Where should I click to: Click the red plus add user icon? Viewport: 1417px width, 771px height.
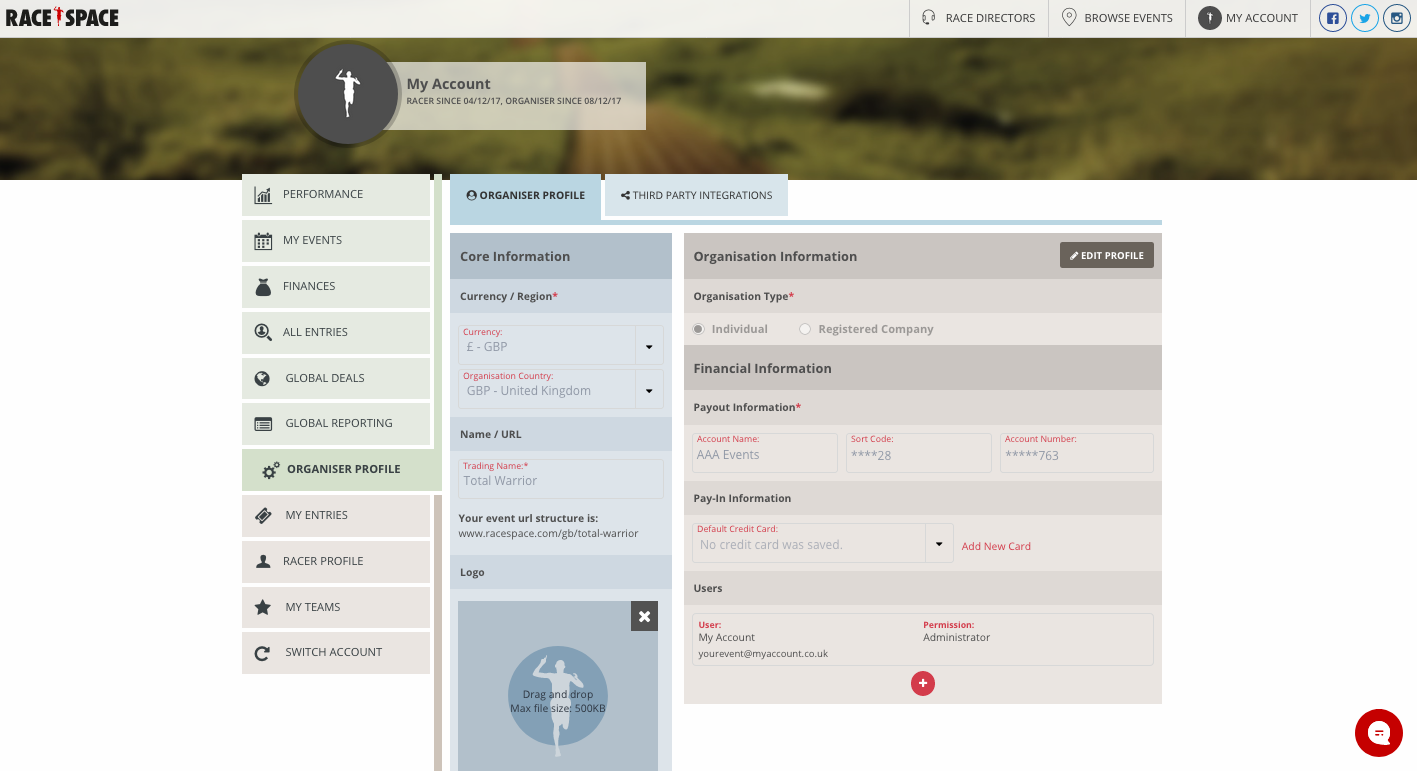coord(922,683)
